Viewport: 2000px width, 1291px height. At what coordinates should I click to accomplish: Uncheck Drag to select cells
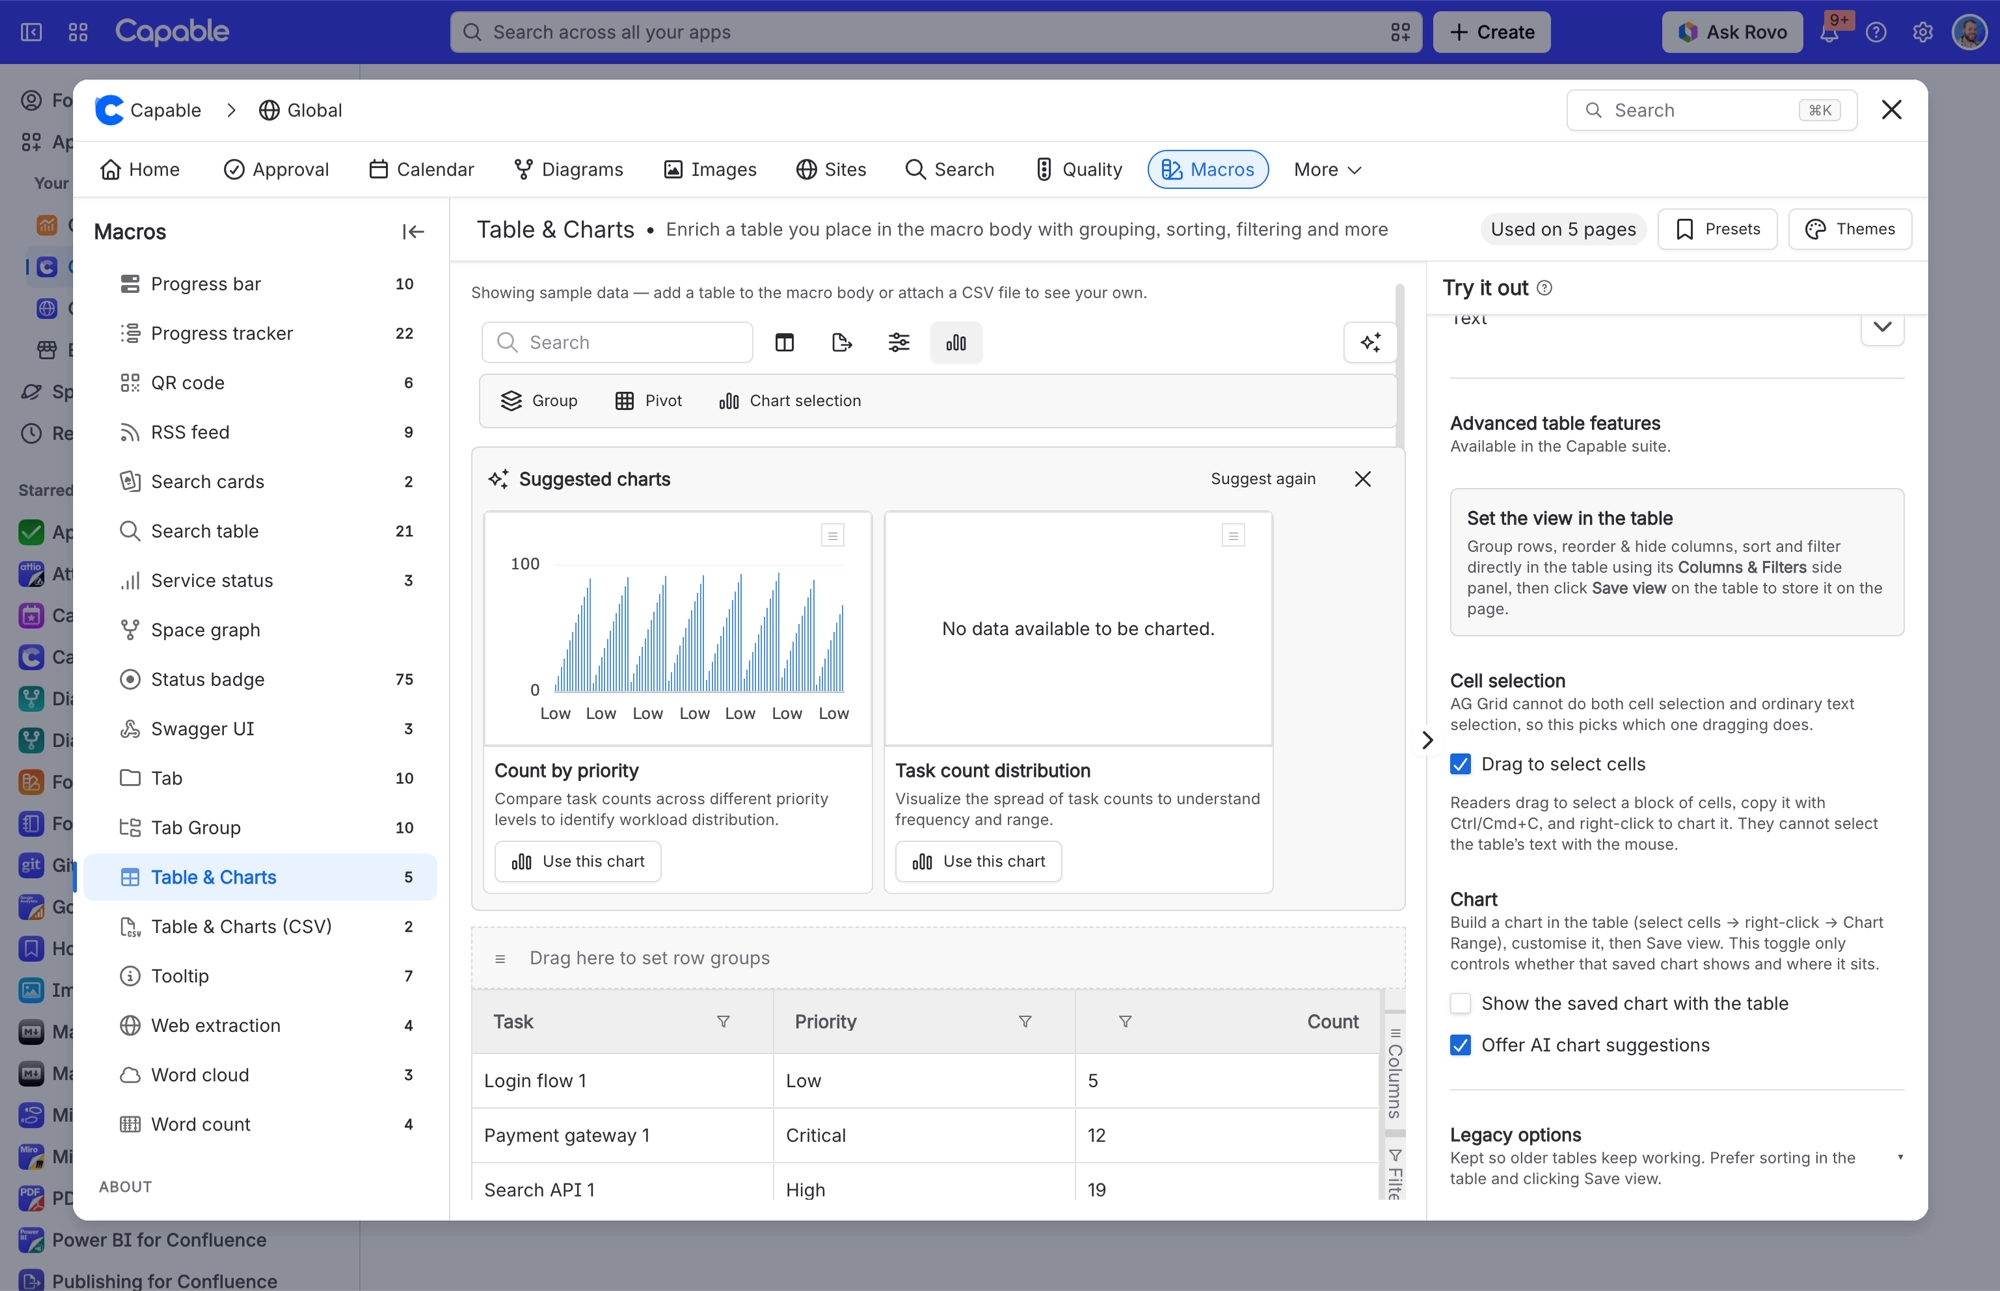(x=1461, y=764)
